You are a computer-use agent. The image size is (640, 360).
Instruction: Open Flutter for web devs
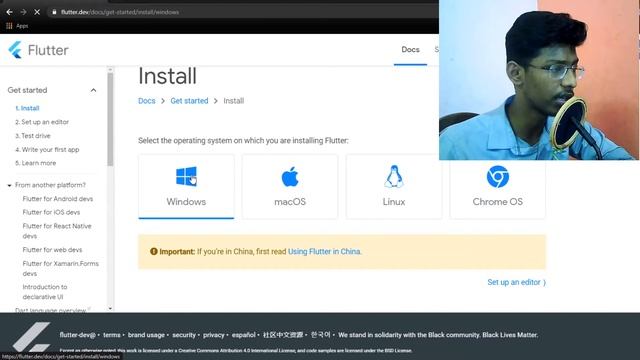tap(52, 250)
